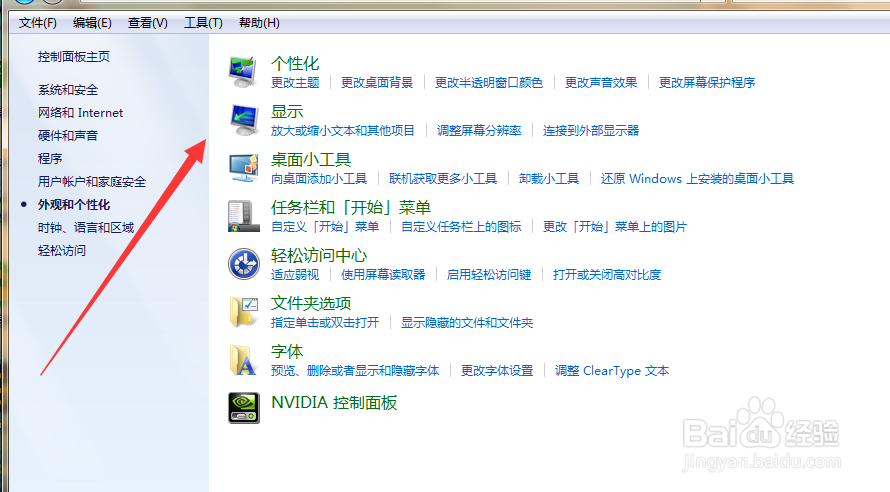
Task: Click 调整屏幕分辨率 link
Action: pyautogui.click(x=479, y=131)
